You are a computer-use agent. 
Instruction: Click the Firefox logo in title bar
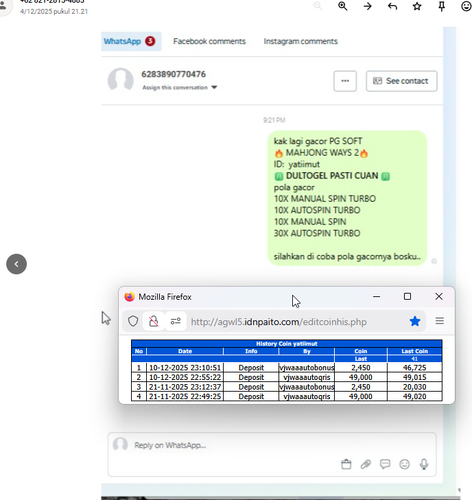129,297
